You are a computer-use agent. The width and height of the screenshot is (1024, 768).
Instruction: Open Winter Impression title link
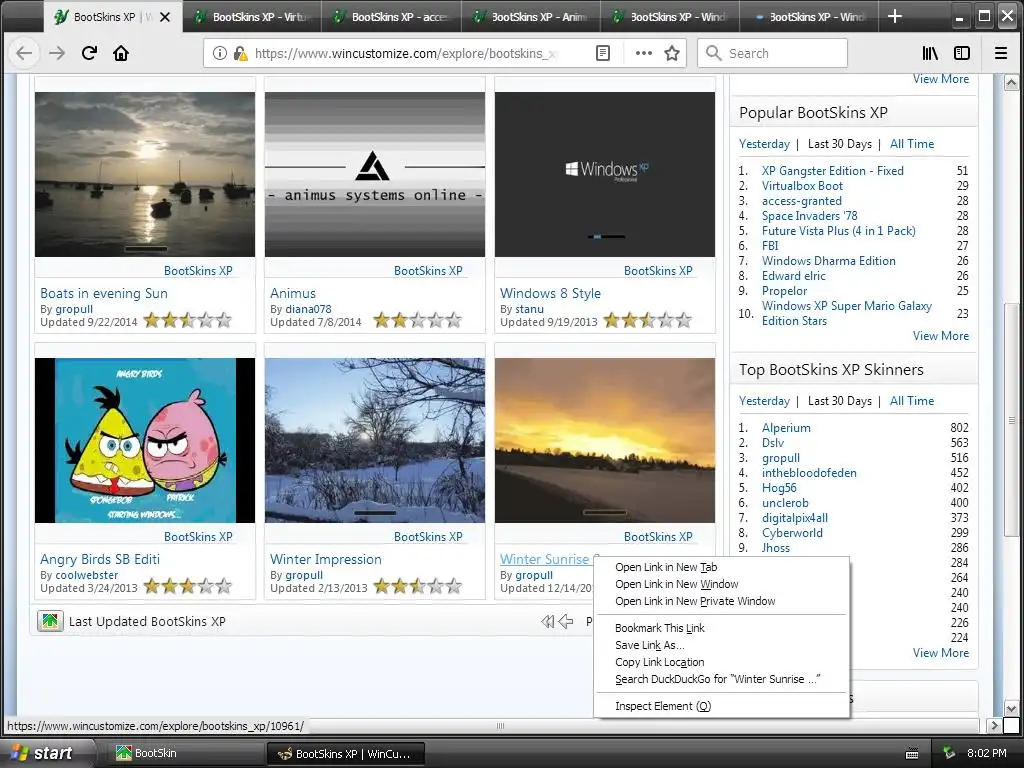pyautogui.click(x=326, y=559)
